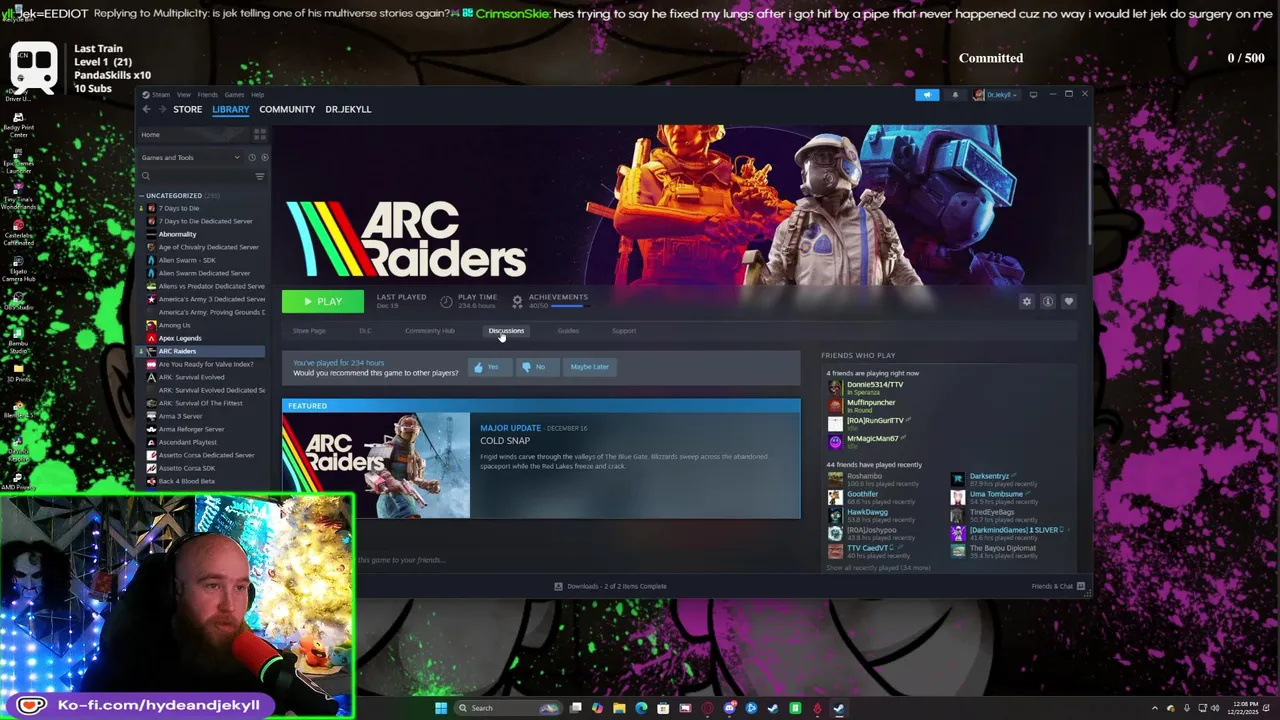
Task: Open the Steam menu
Action: tap(161, 95)
